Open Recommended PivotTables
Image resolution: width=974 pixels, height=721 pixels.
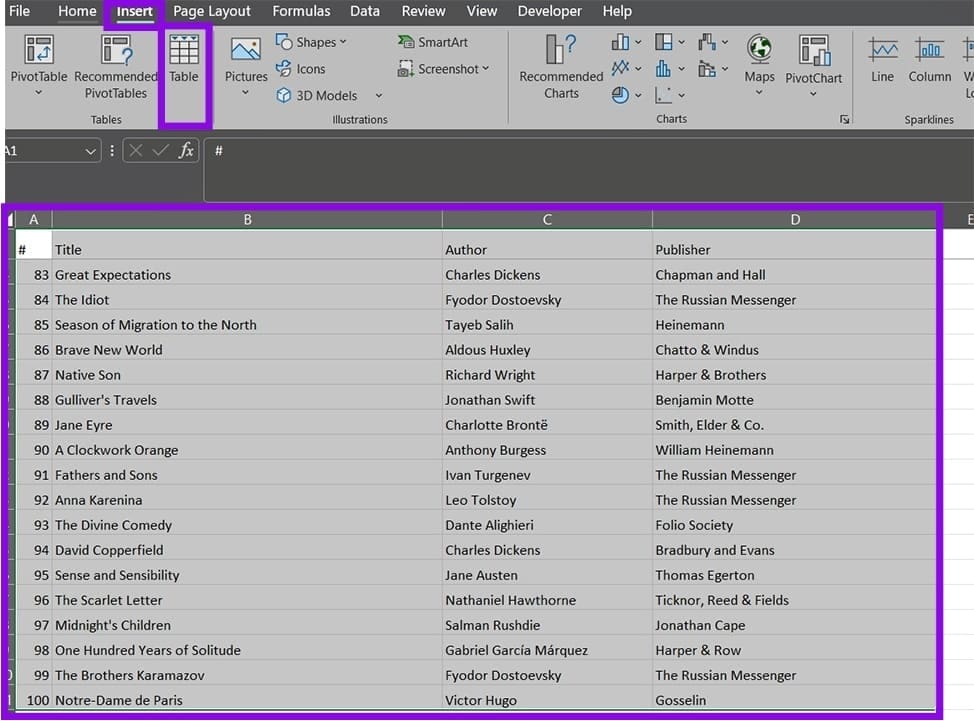116,67
